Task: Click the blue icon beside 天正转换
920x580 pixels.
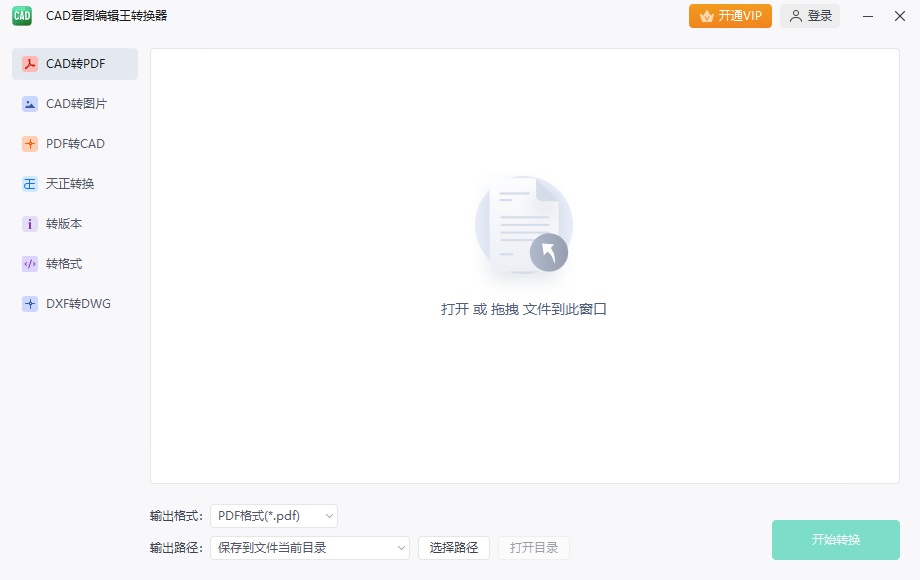Action: point(30,184)
